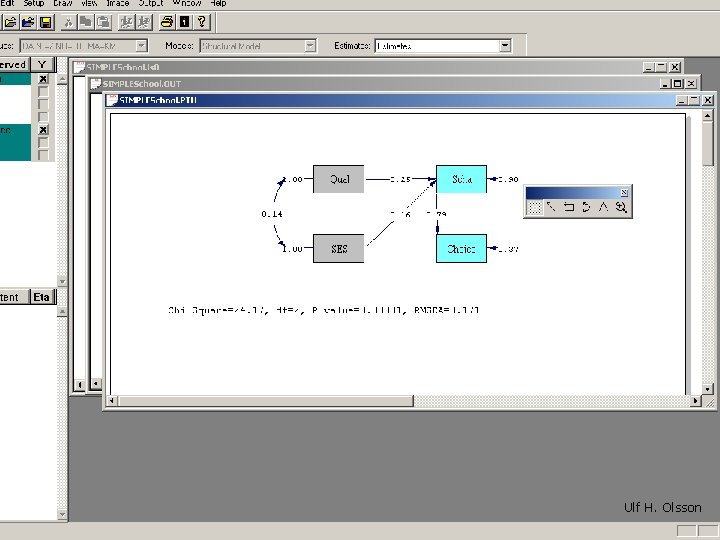The height and width of the screenshot is (540, 720).
Task: Click the Qual variable box in diagram
Action: tap(338, 179)
